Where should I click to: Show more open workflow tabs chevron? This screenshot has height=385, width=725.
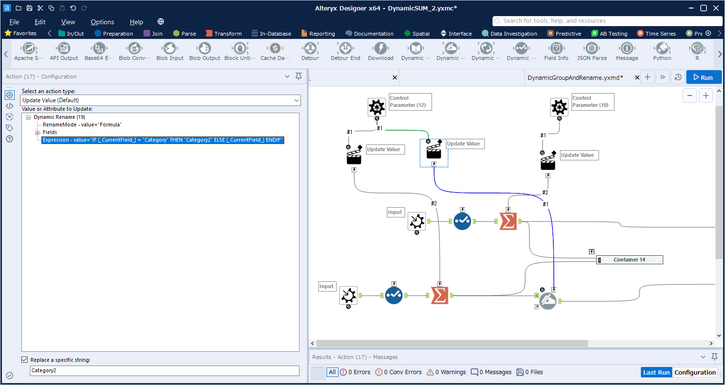click(x=663, y=77)
